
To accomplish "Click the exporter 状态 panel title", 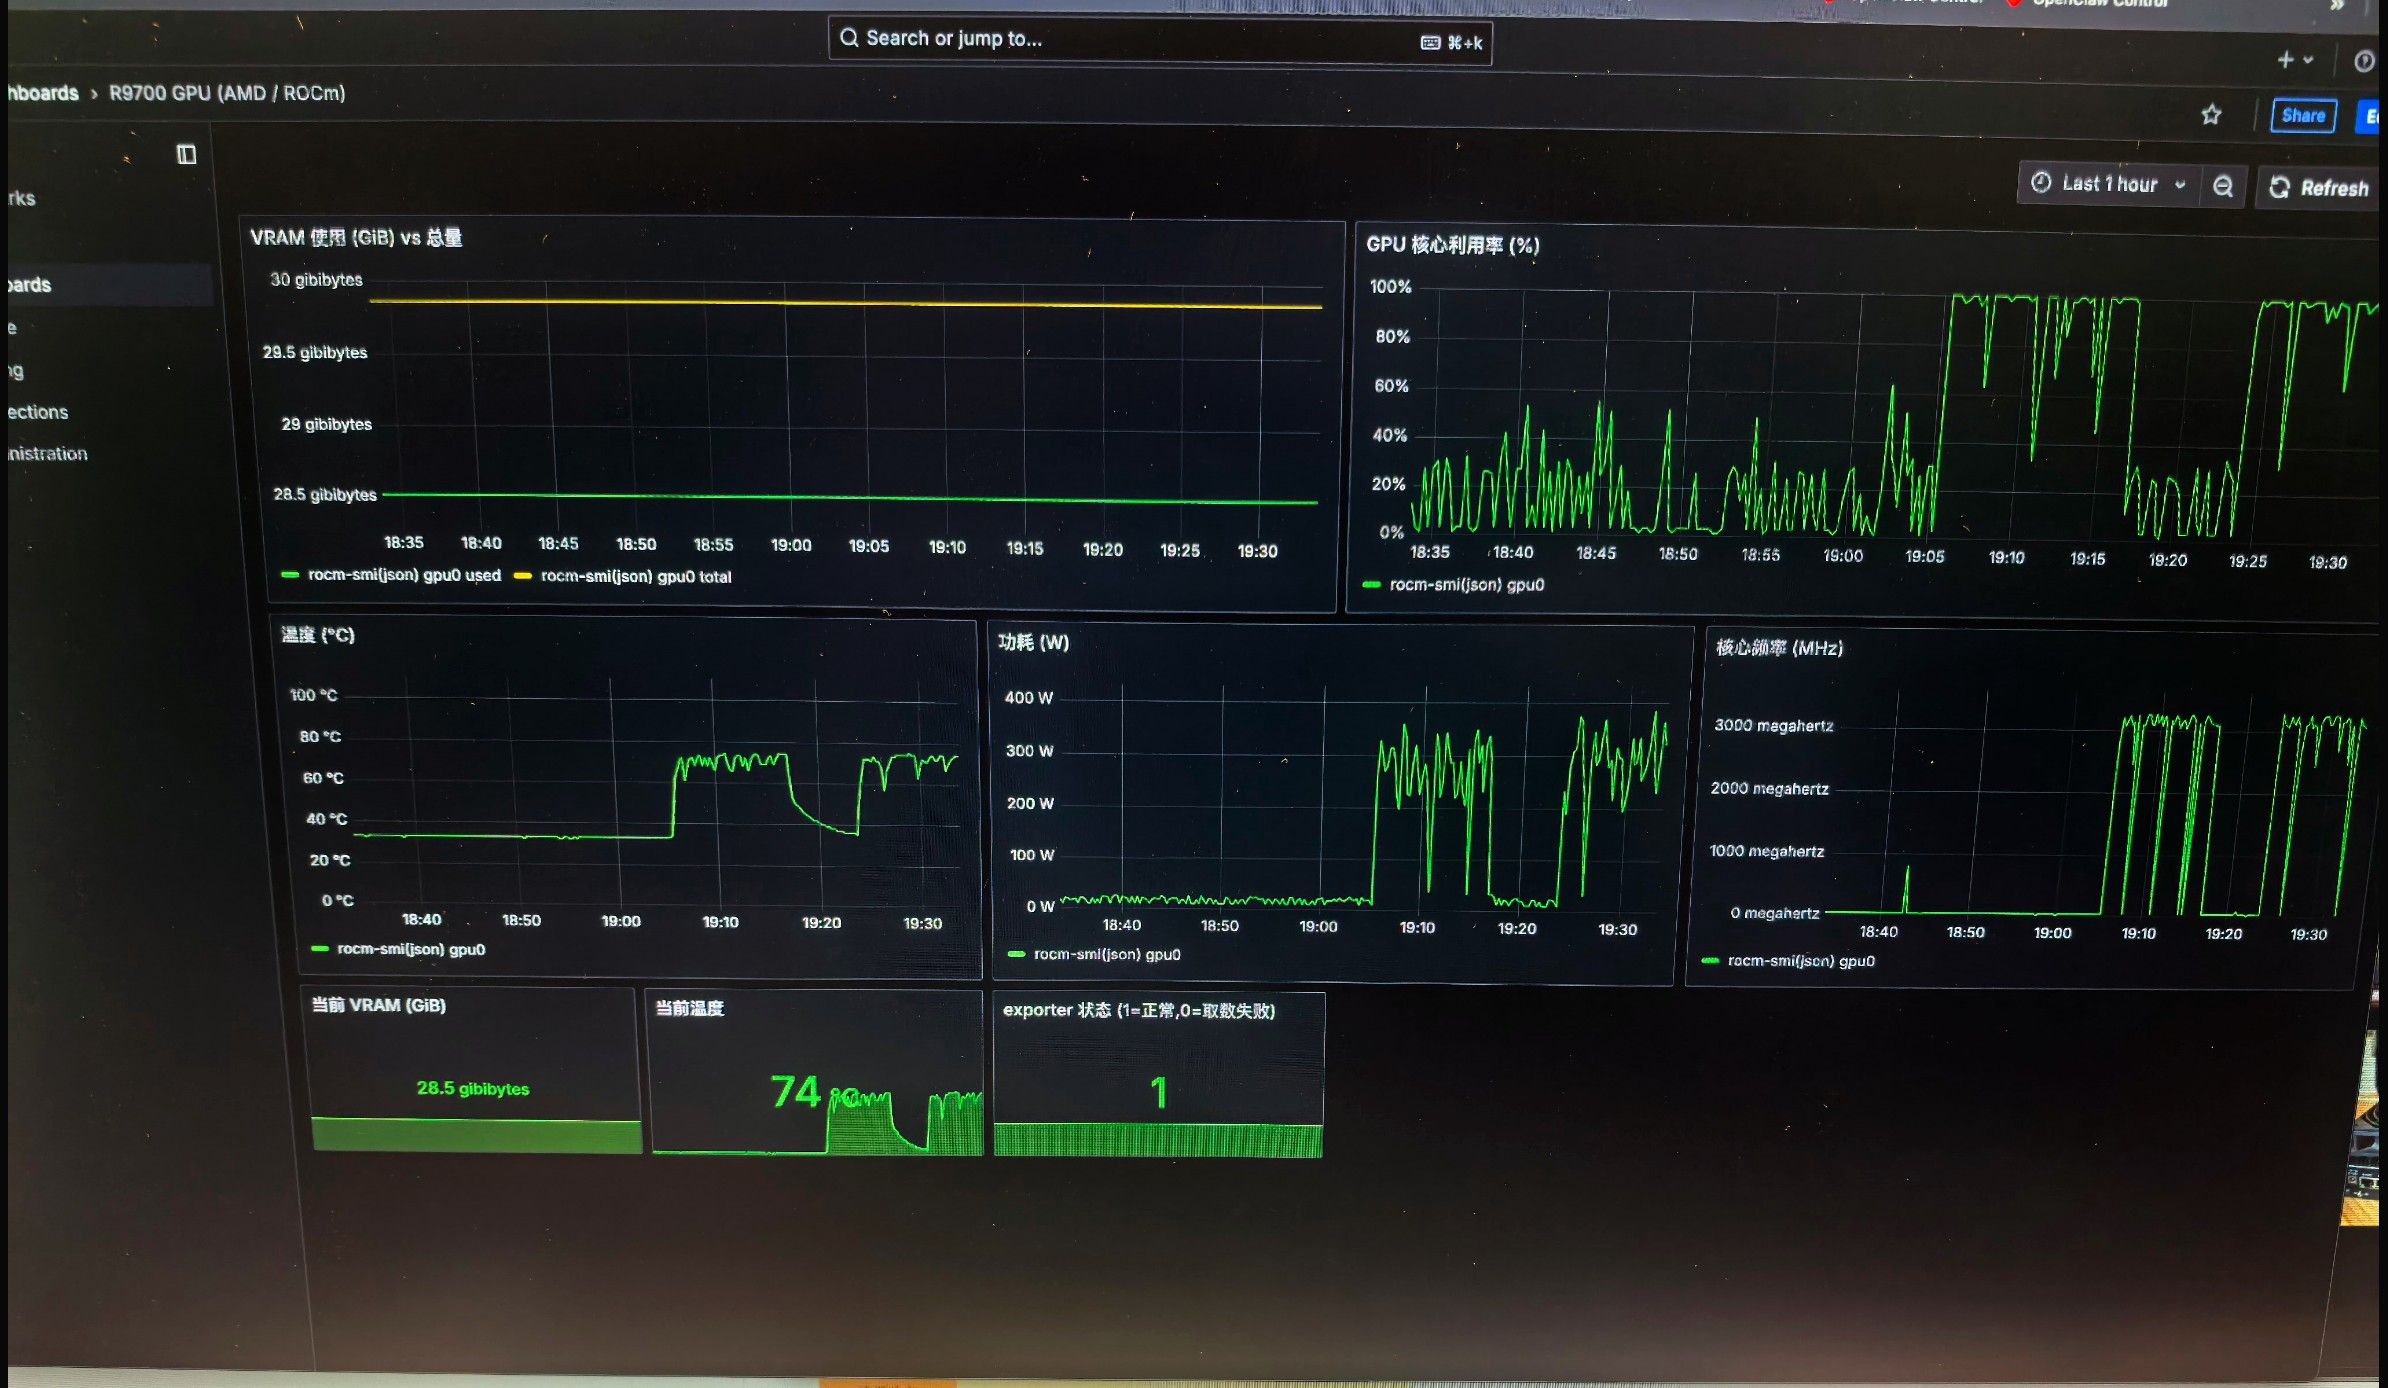I will 1139,1011.
